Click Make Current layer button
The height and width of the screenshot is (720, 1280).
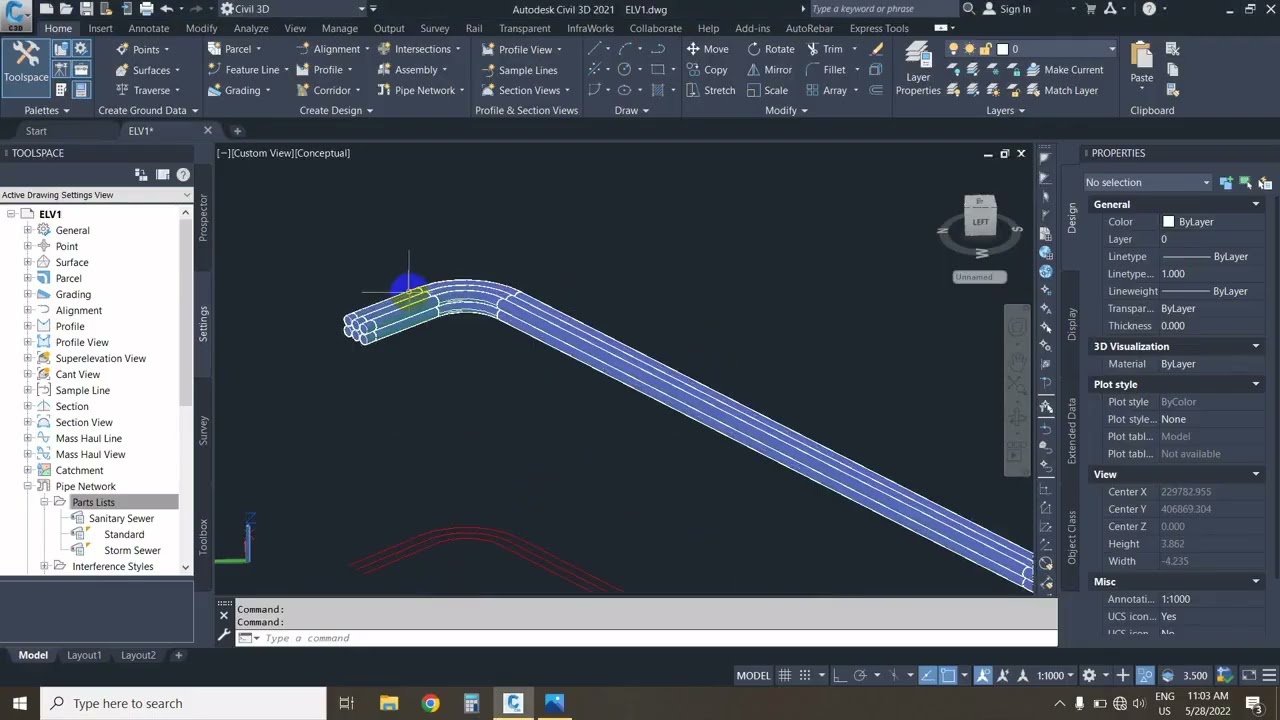[x=1065, y=70]
